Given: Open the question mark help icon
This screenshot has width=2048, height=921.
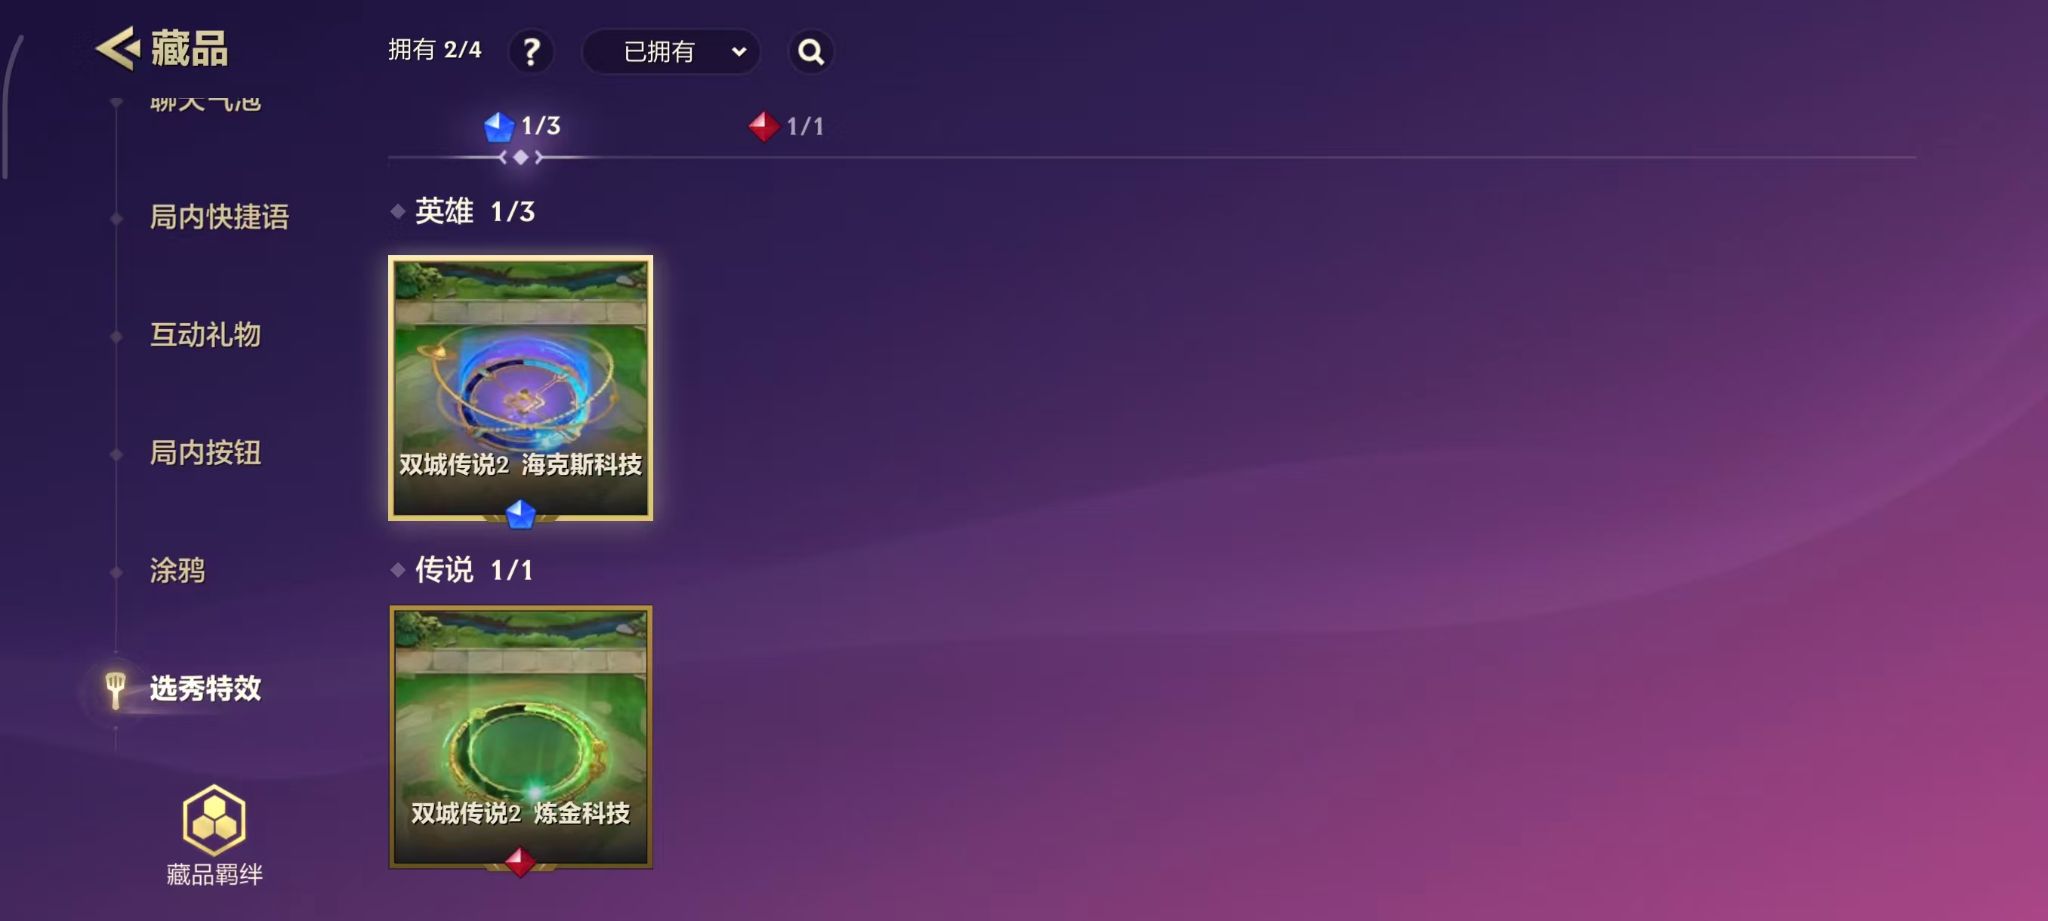Looking at the screenshot, I should point(531,51).
